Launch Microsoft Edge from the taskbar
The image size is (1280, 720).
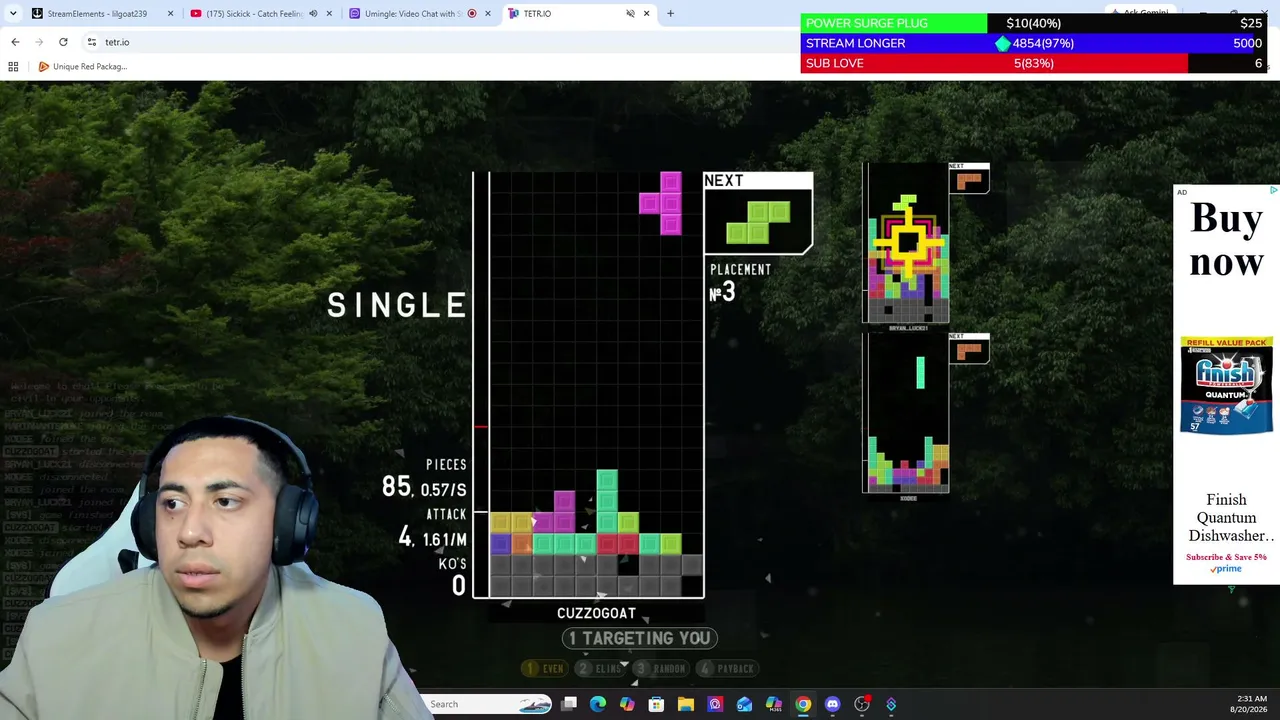[x=598, y=704]
